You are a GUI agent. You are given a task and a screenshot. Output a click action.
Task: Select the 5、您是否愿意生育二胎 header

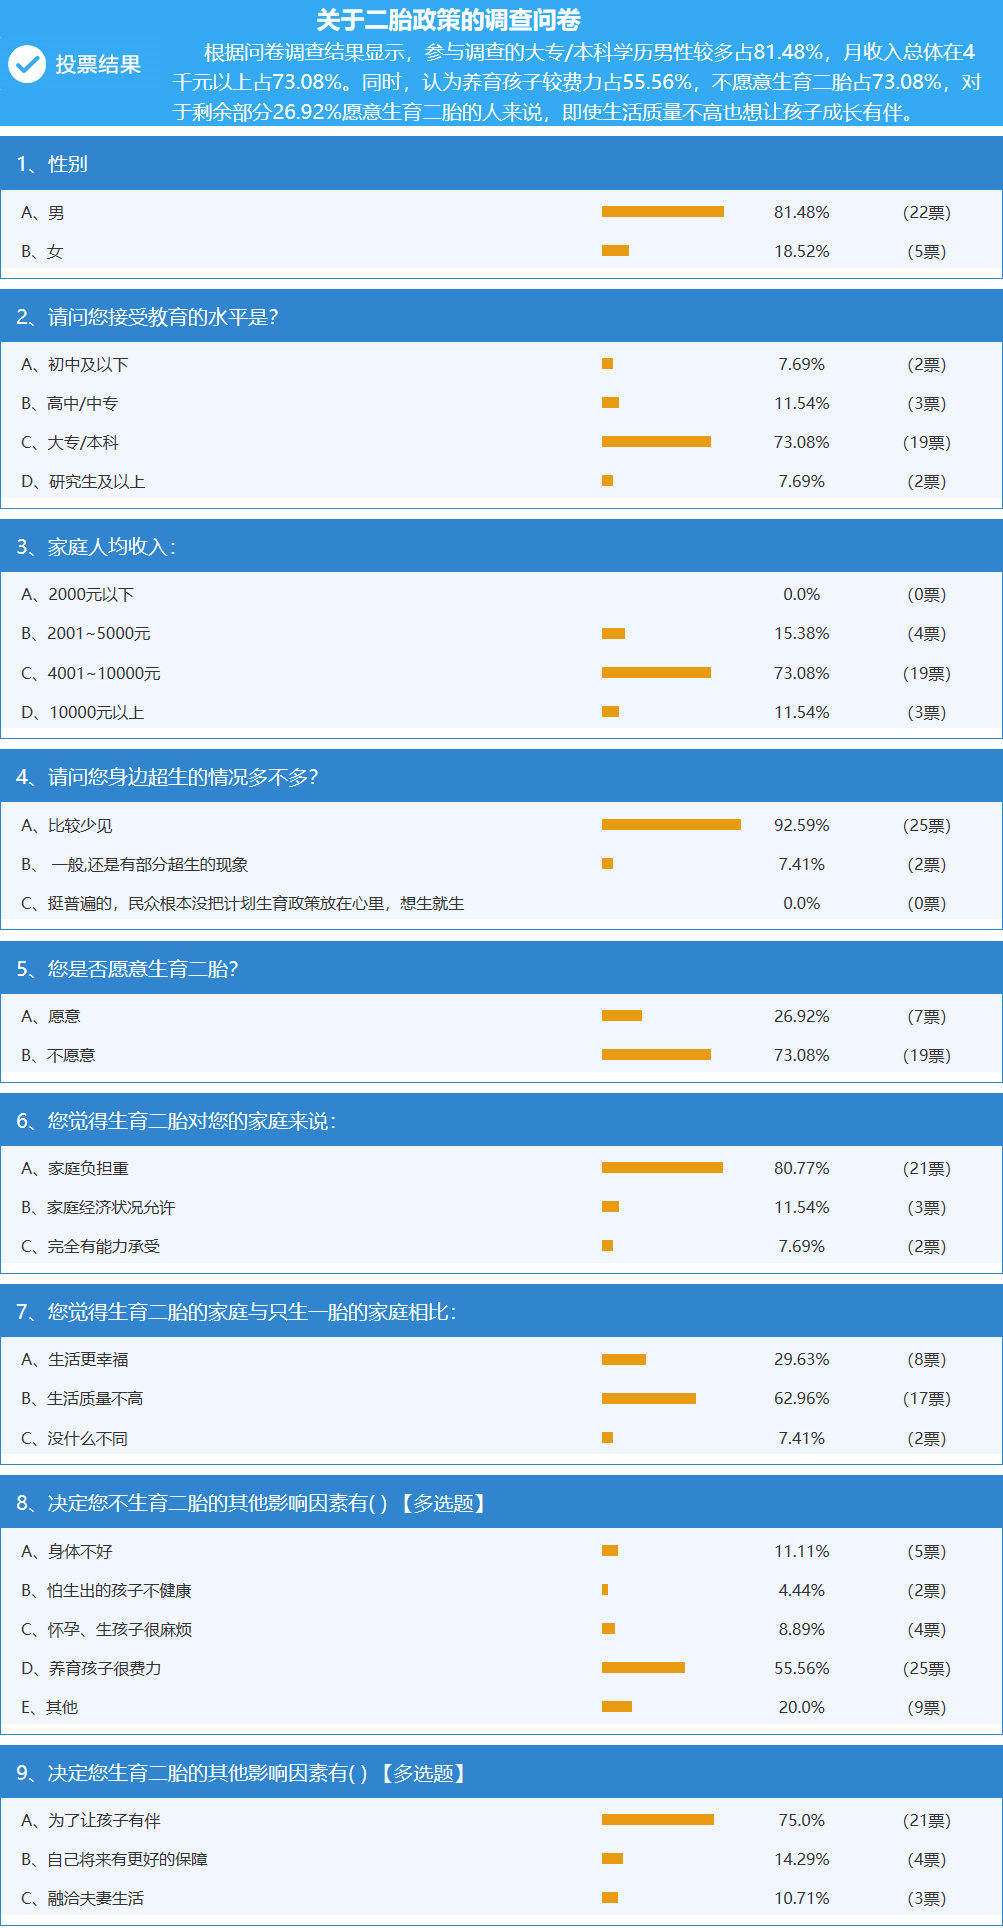[501, 968]
